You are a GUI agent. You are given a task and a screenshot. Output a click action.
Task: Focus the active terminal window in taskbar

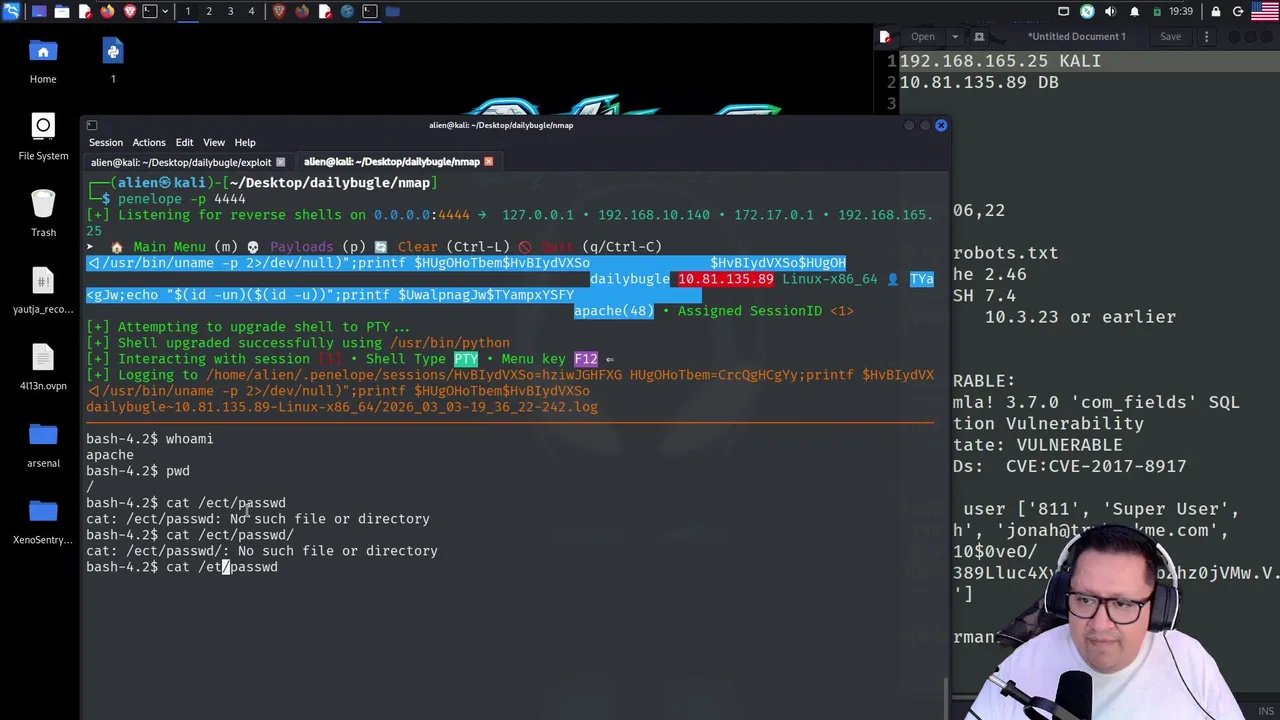coord(370,11)
